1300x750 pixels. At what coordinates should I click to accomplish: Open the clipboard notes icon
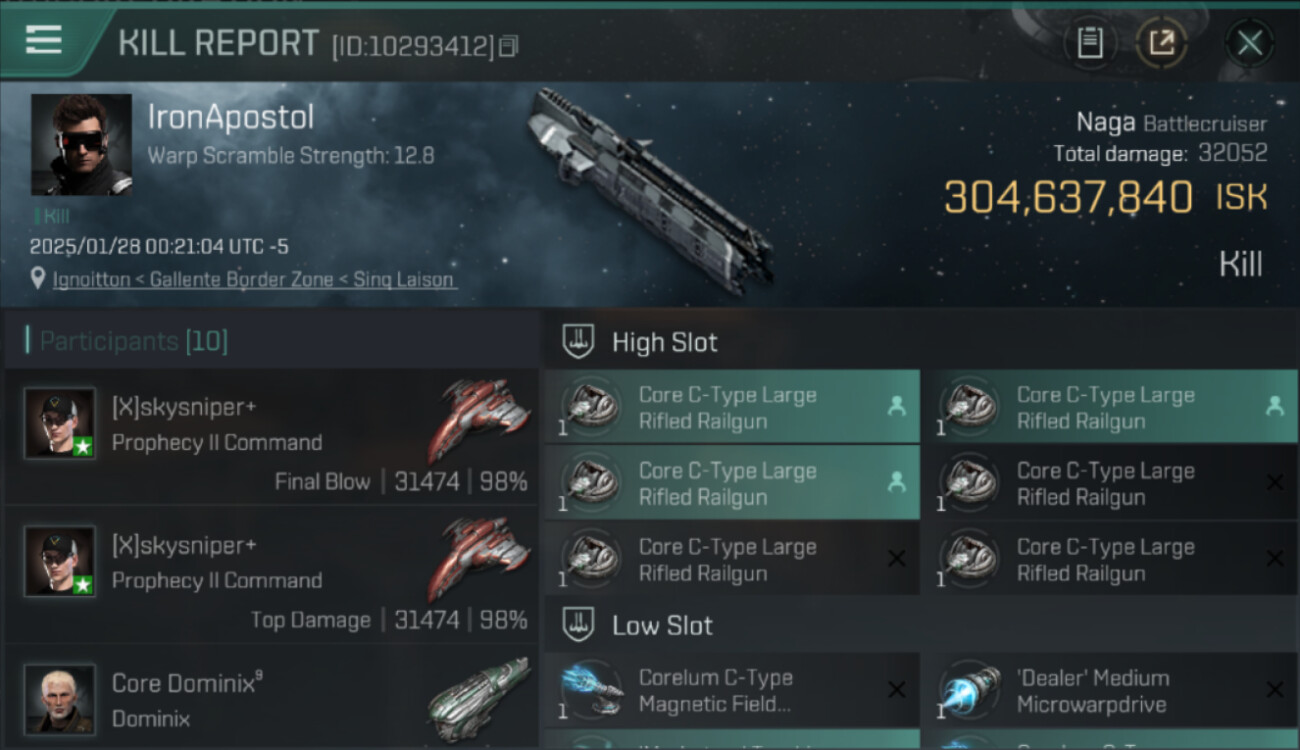pos(1090,43)
